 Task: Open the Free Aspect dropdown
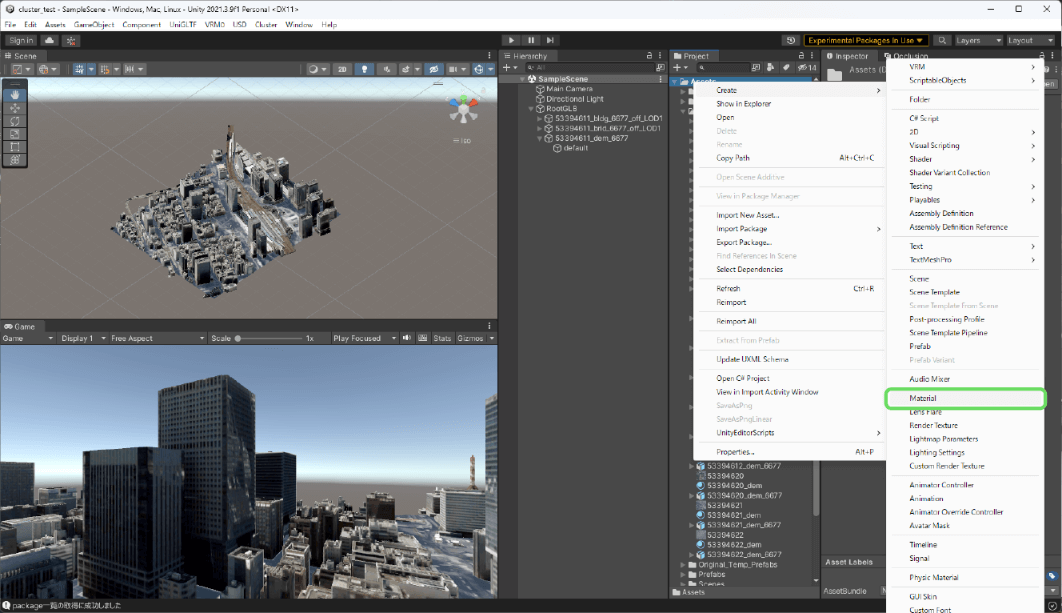155,338
